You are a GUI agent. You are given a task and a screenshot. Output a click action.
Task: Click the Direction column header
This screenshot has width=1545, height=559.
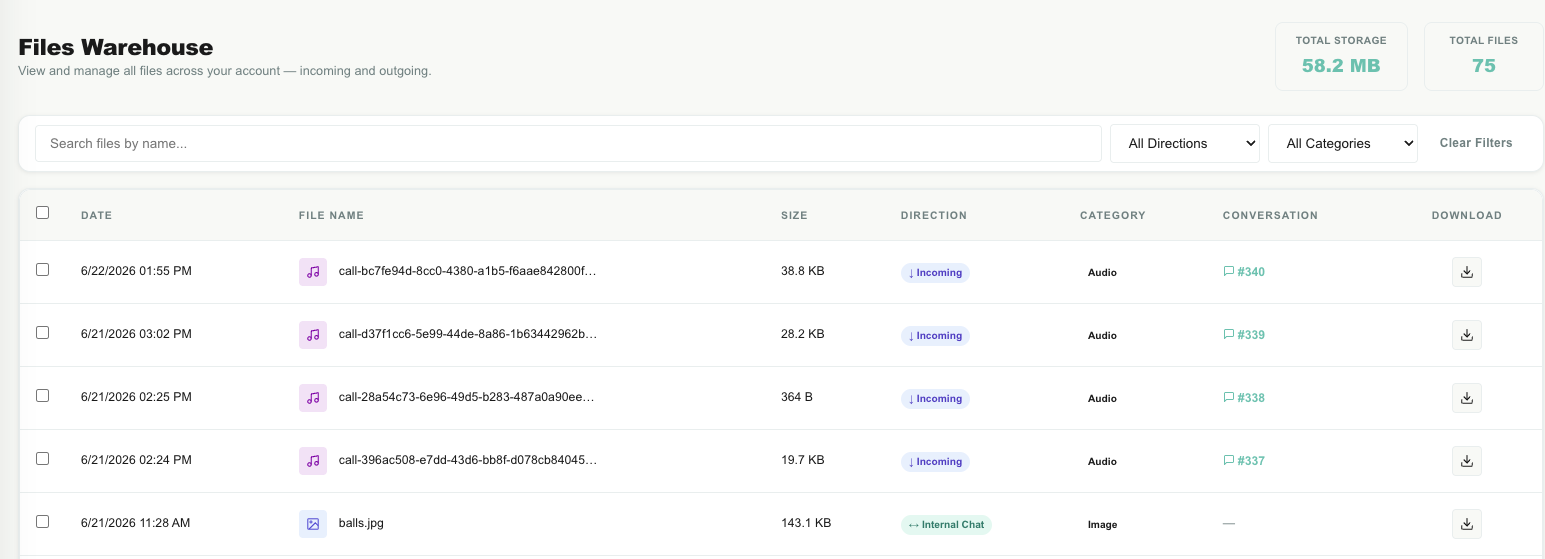pyautogui.click(x=934, y=215)
